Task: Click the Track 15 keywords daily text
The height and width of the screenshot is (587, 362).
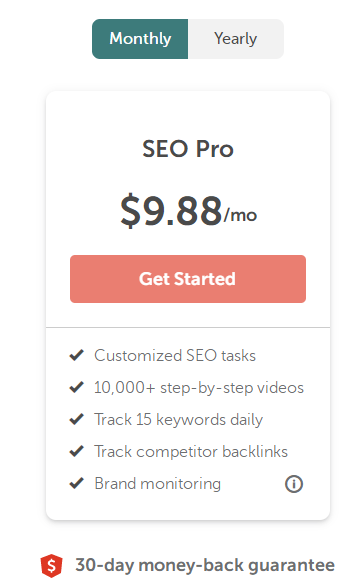Action: point(179,420)
